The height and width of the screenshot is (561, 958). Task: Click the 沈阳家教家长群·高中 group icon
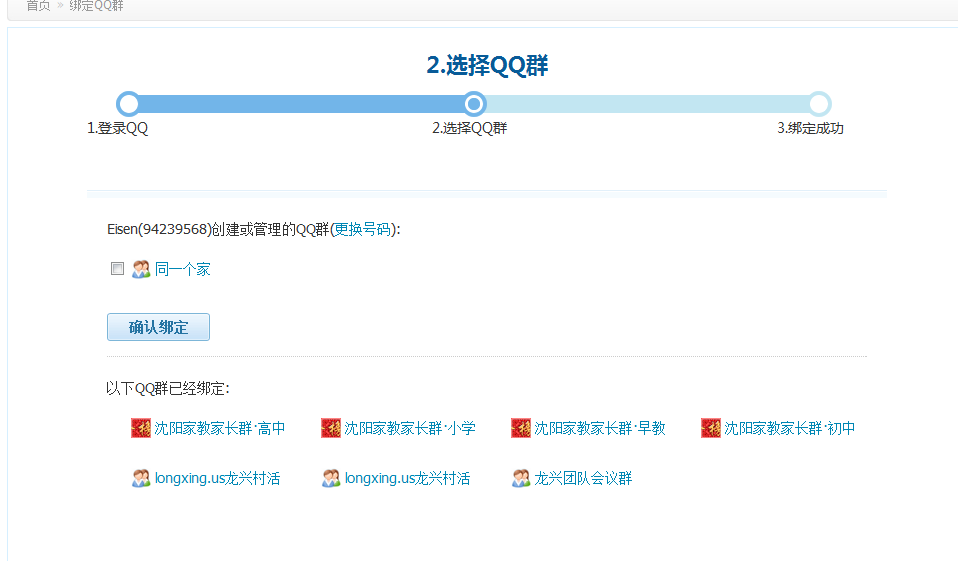(x=141, y=428)
